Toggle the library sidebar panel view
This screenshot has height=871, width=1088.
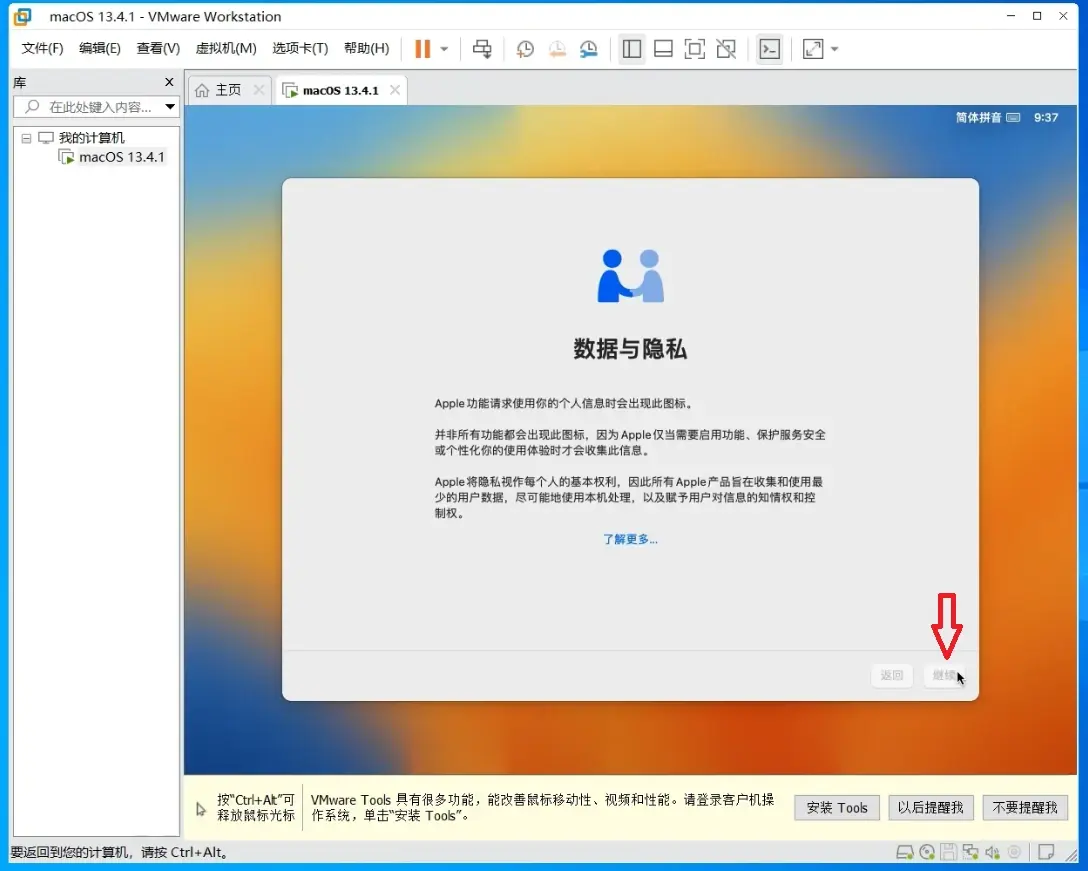click(x=631, y=49)
